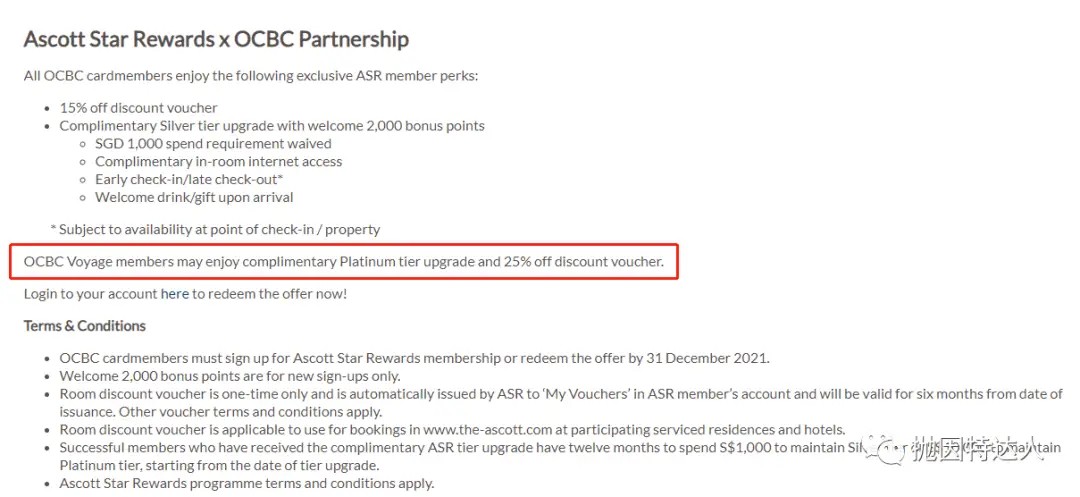1080x497 pixels.
Task: Click the red-boxed OCBC Voyage members sentence
Action: point(344,262)
